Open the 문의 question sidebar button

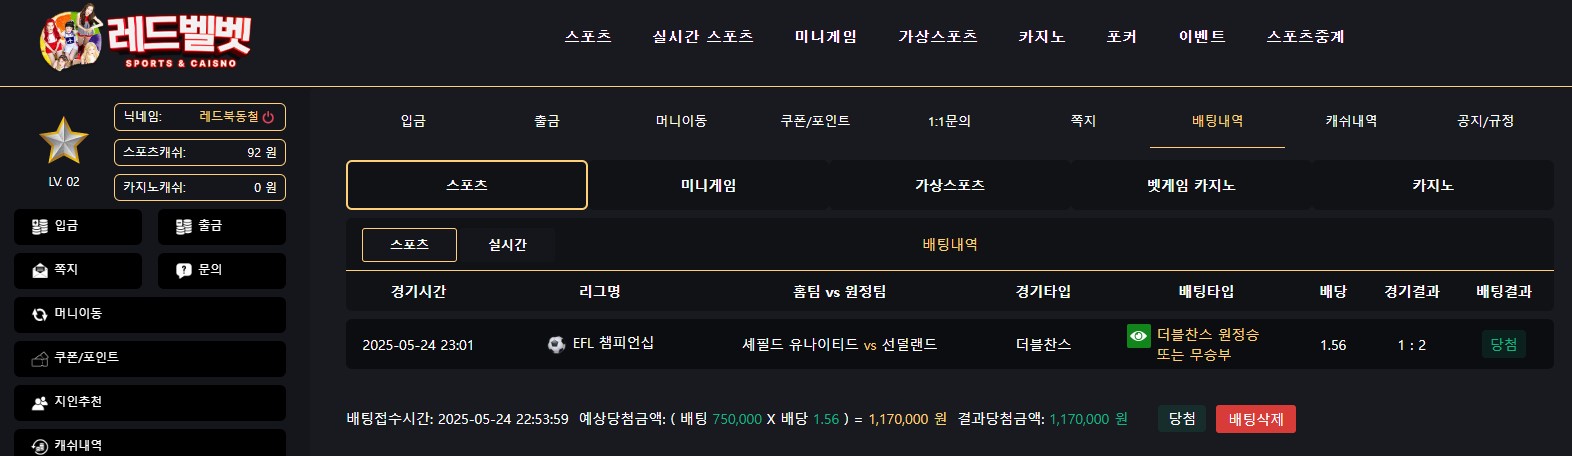[x=222, y=271]
